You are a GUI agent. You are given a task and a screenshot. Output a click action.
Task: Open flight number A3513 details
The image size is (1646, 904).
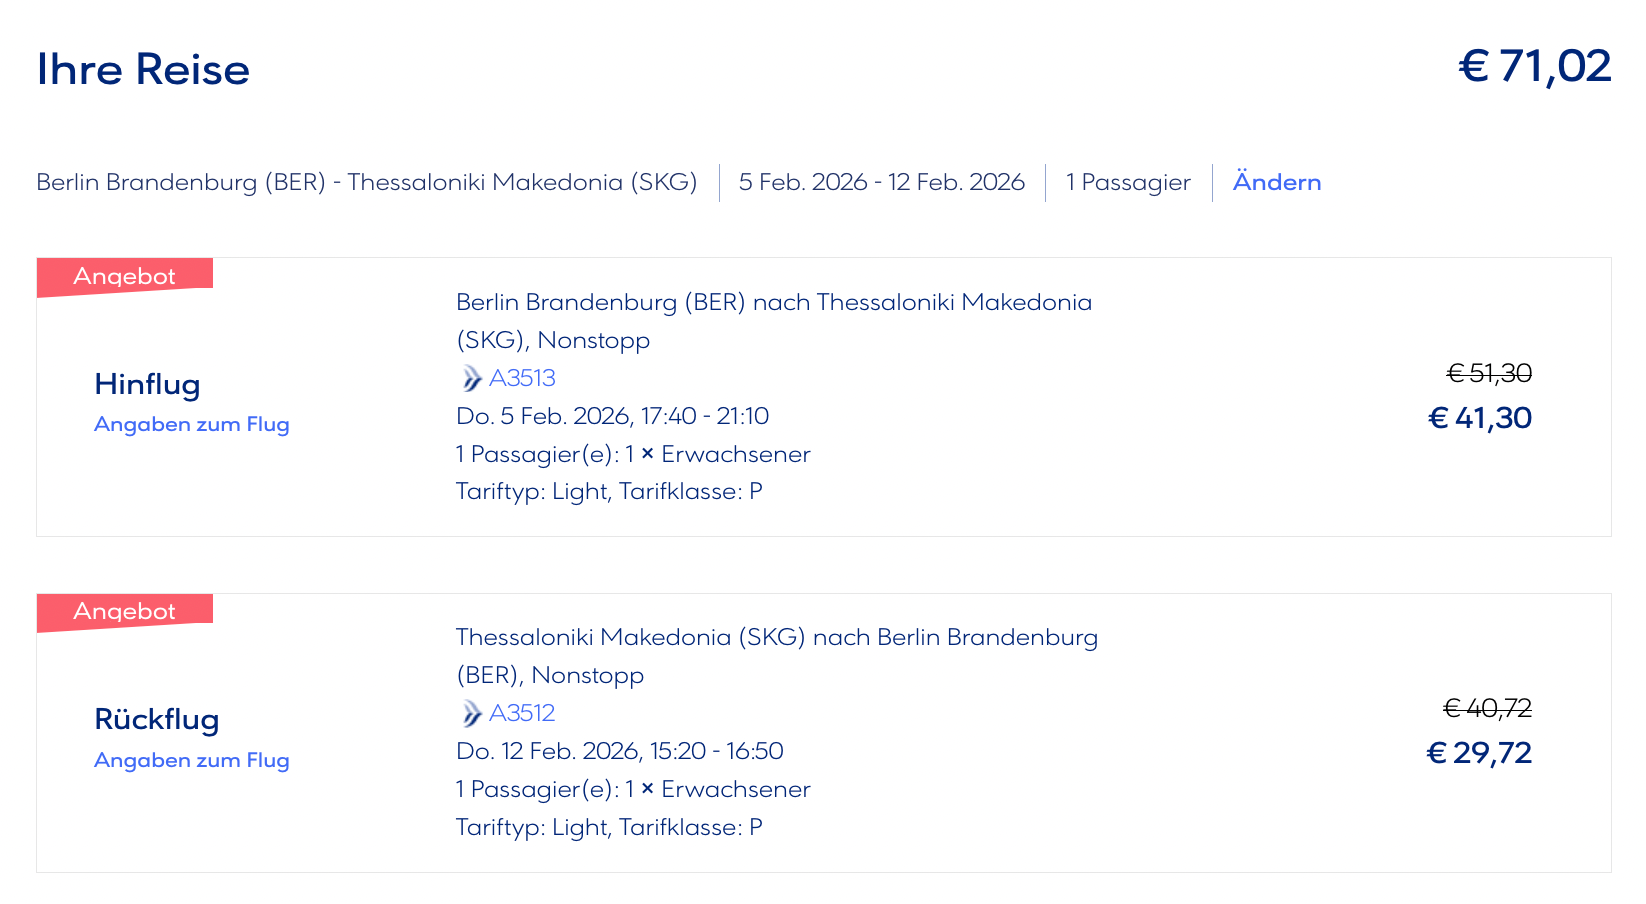click(522, 378)
